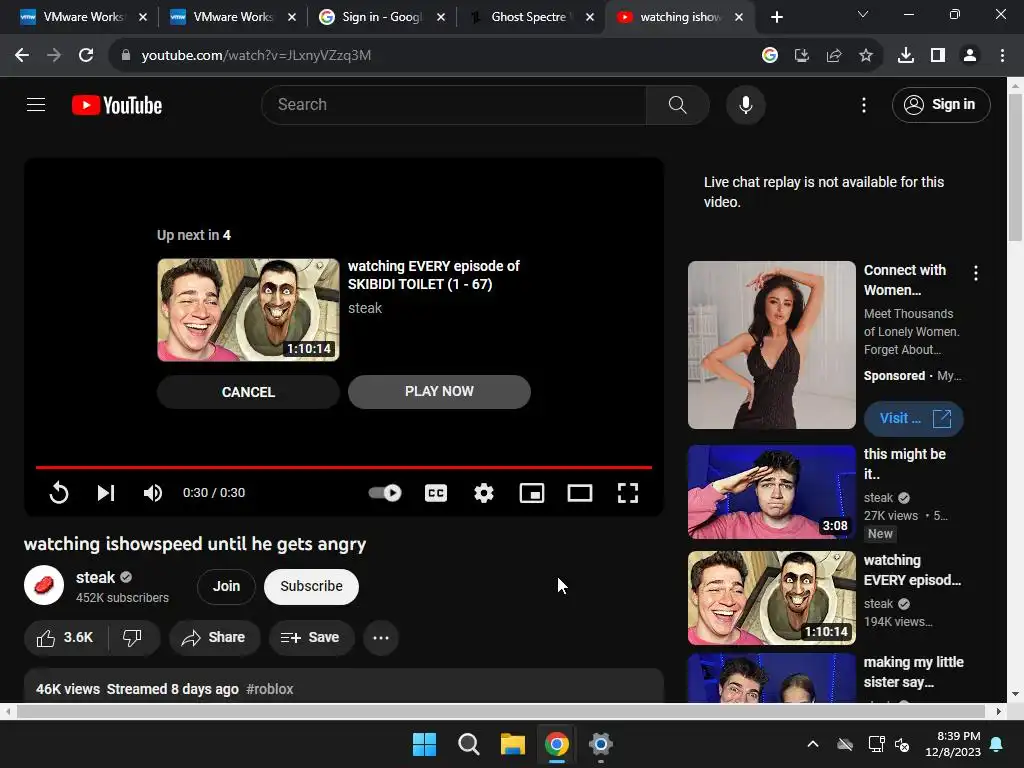
Task: Open Chrome's three-dot menu
Action: pyautogui.click(x=1002, y=56)
